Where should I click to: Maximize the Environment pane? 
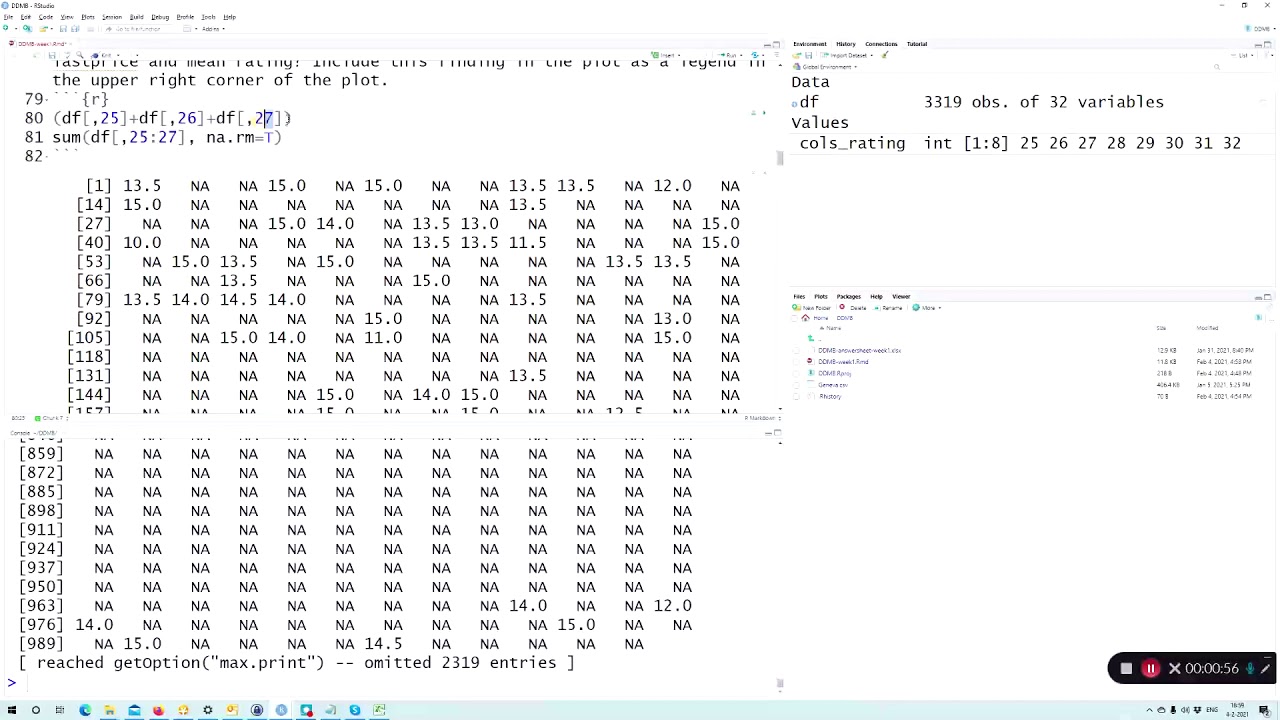pyautogui.click(x=1268, y=44)
